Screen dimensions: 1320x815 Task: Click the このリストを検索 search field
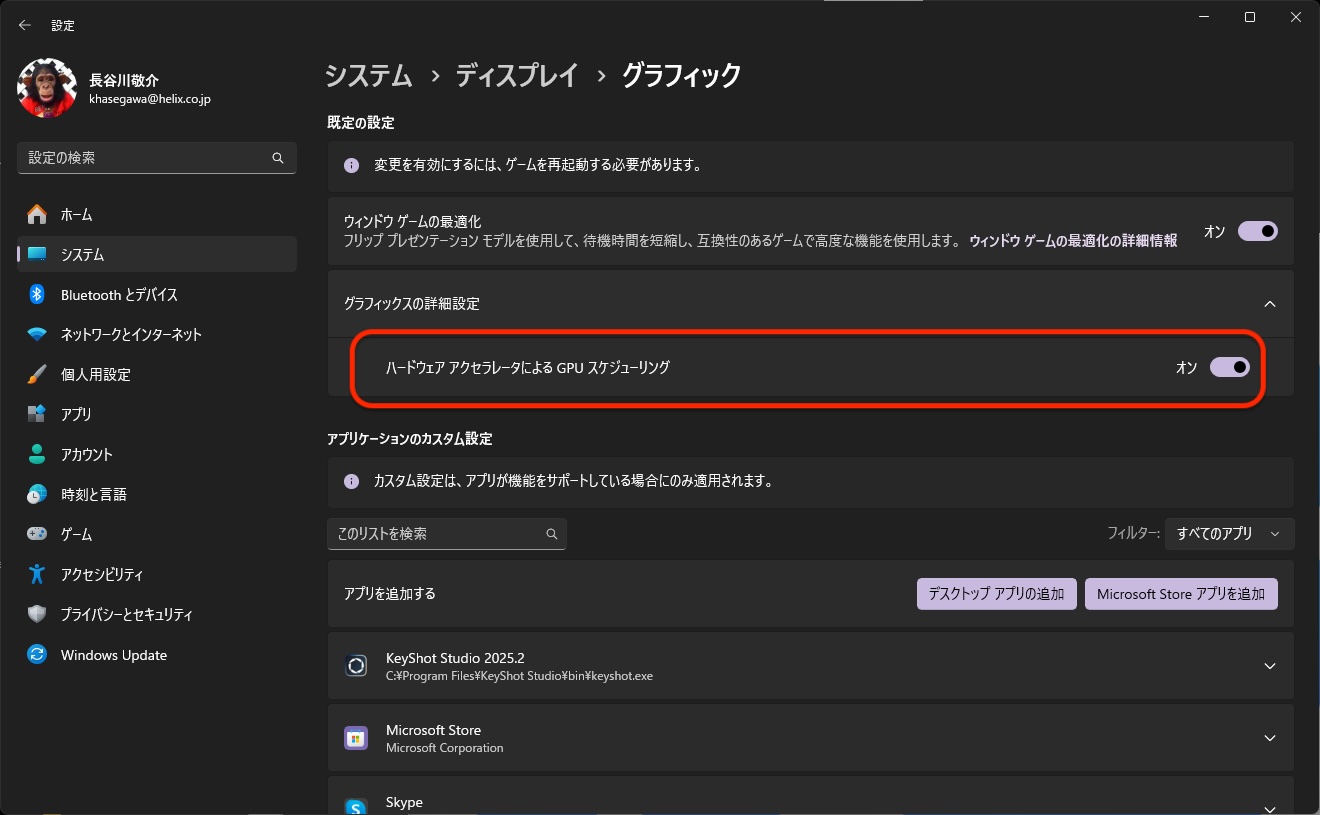(436, 534)
